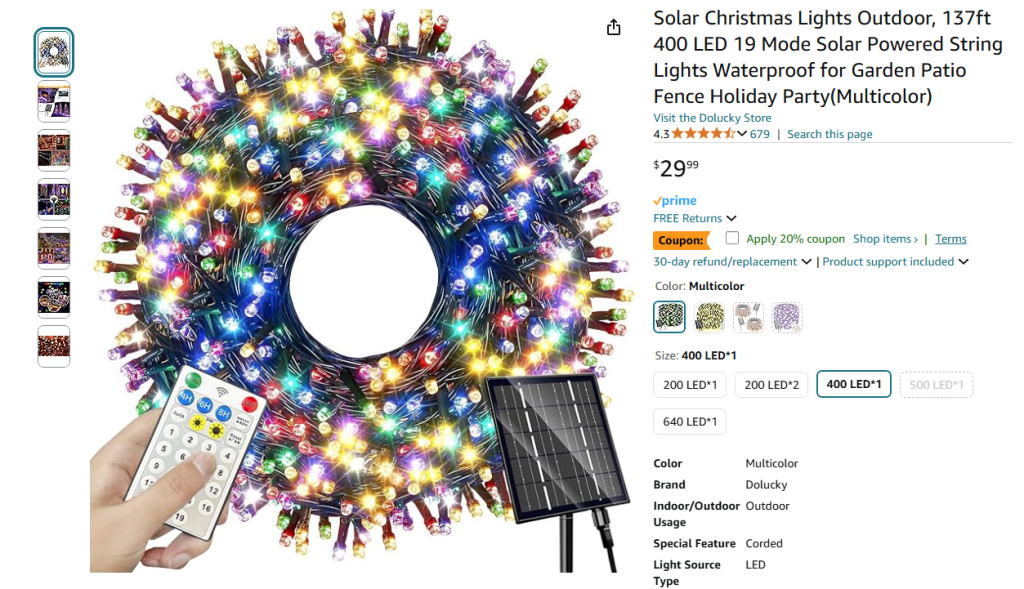Select the second color swatch option

tap(710, 317)
